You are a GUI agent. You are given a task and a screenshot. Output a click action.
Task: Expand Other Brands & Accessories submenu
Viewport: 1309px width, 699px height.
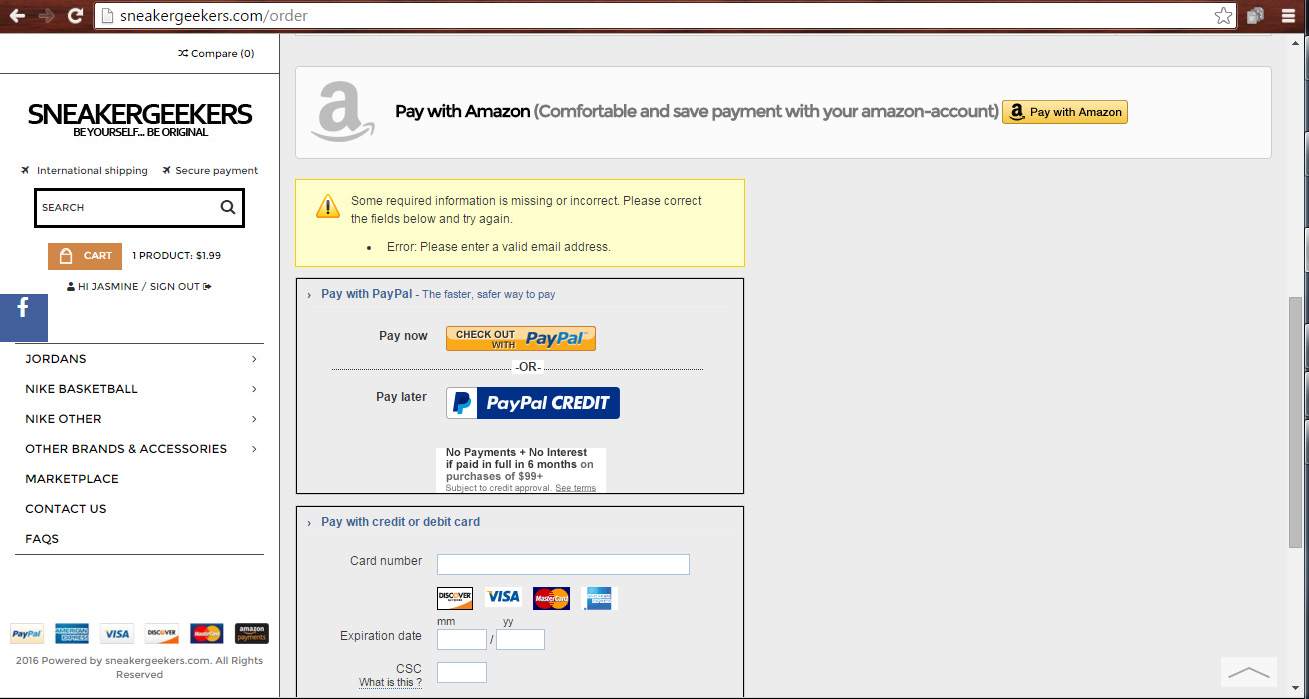coord(254,449)
